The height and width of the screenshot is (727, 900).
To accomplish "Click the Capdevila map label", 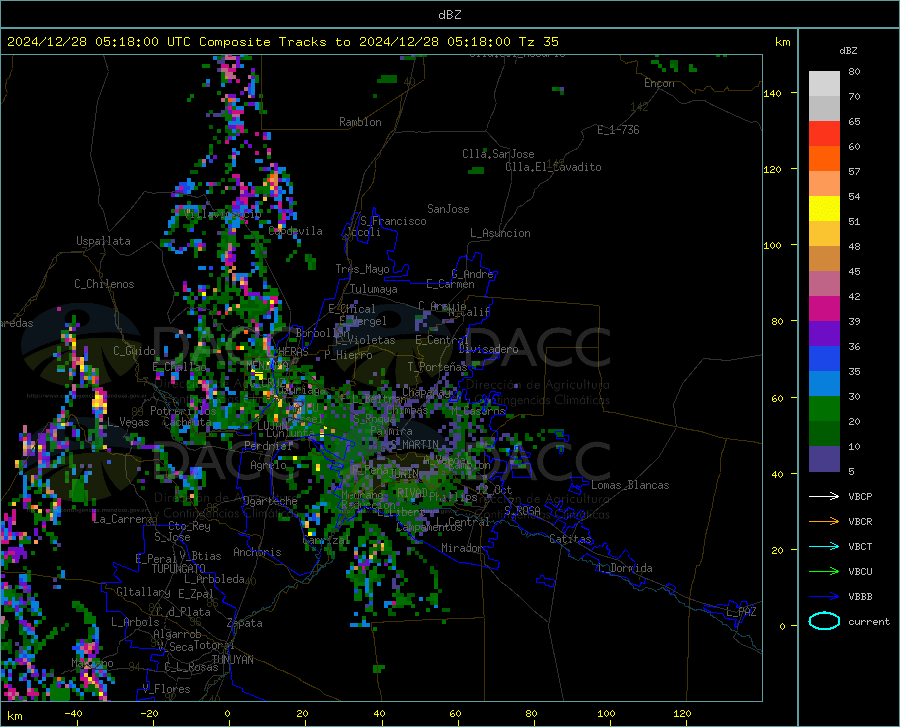I will click(295, 231).
